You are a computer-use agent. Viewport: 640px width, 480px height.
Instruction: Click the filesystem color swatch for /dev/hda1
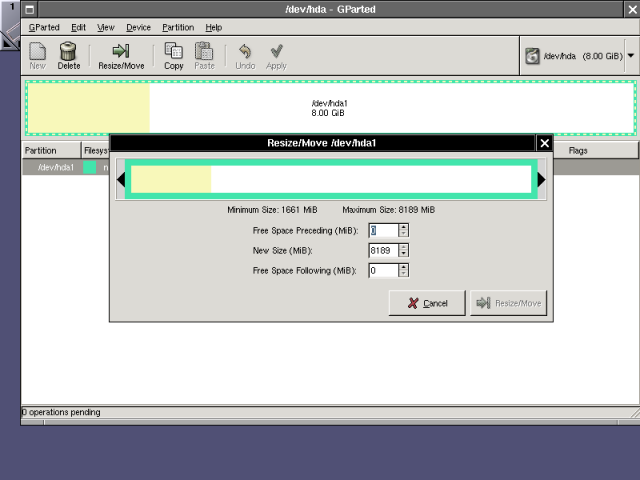coord(90,167)
